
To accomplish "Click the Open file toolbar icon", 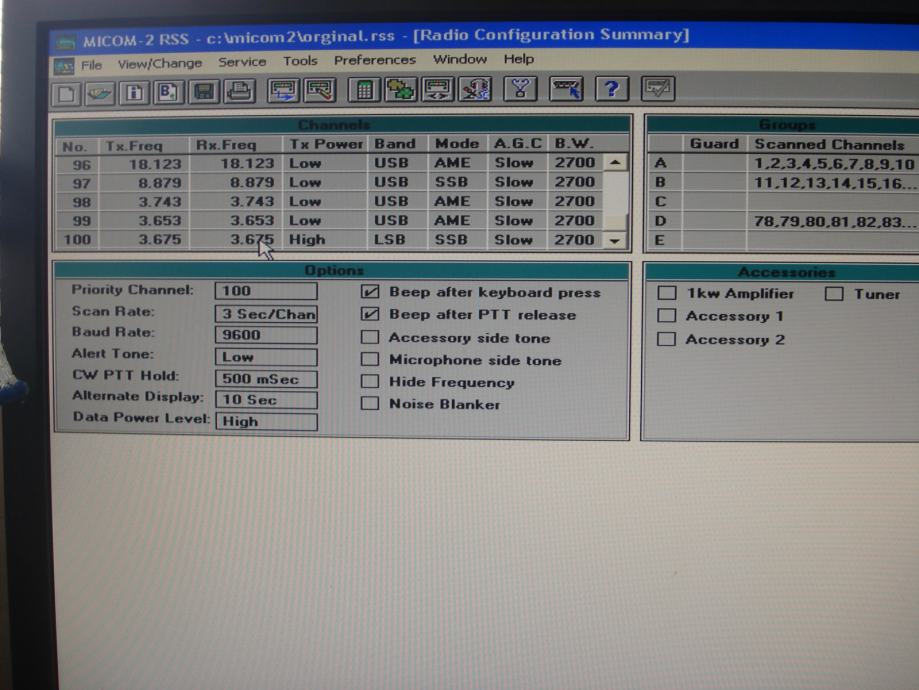I will (x=100, y=93).
